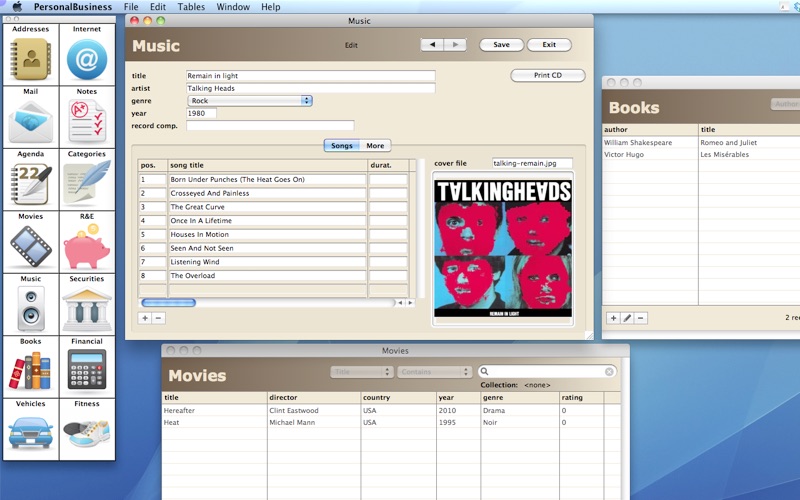
Task: Open the Title filter dropdown in Movies
Action: point(360,372)
